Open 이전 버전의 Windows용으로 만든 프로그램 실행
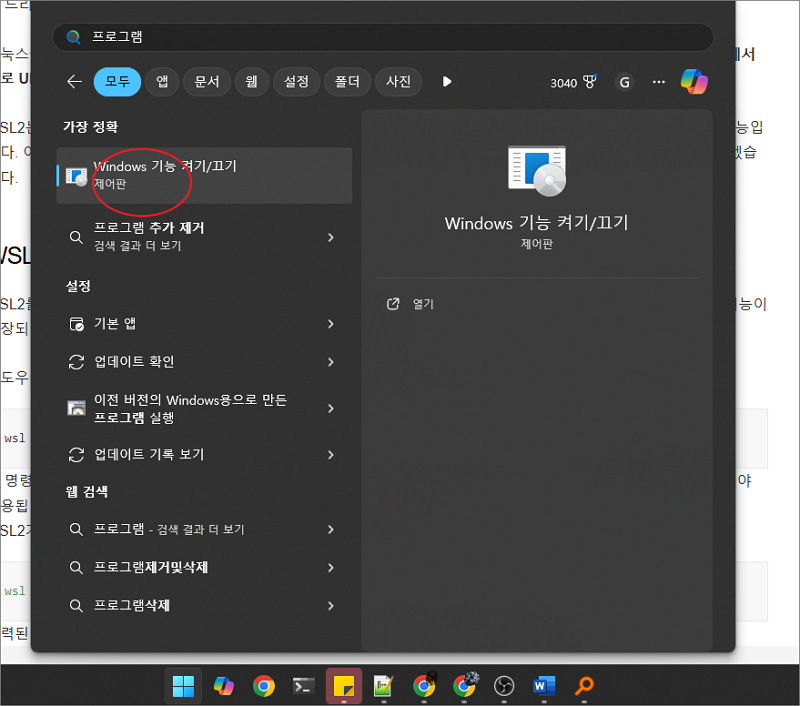 coord(204,409)
